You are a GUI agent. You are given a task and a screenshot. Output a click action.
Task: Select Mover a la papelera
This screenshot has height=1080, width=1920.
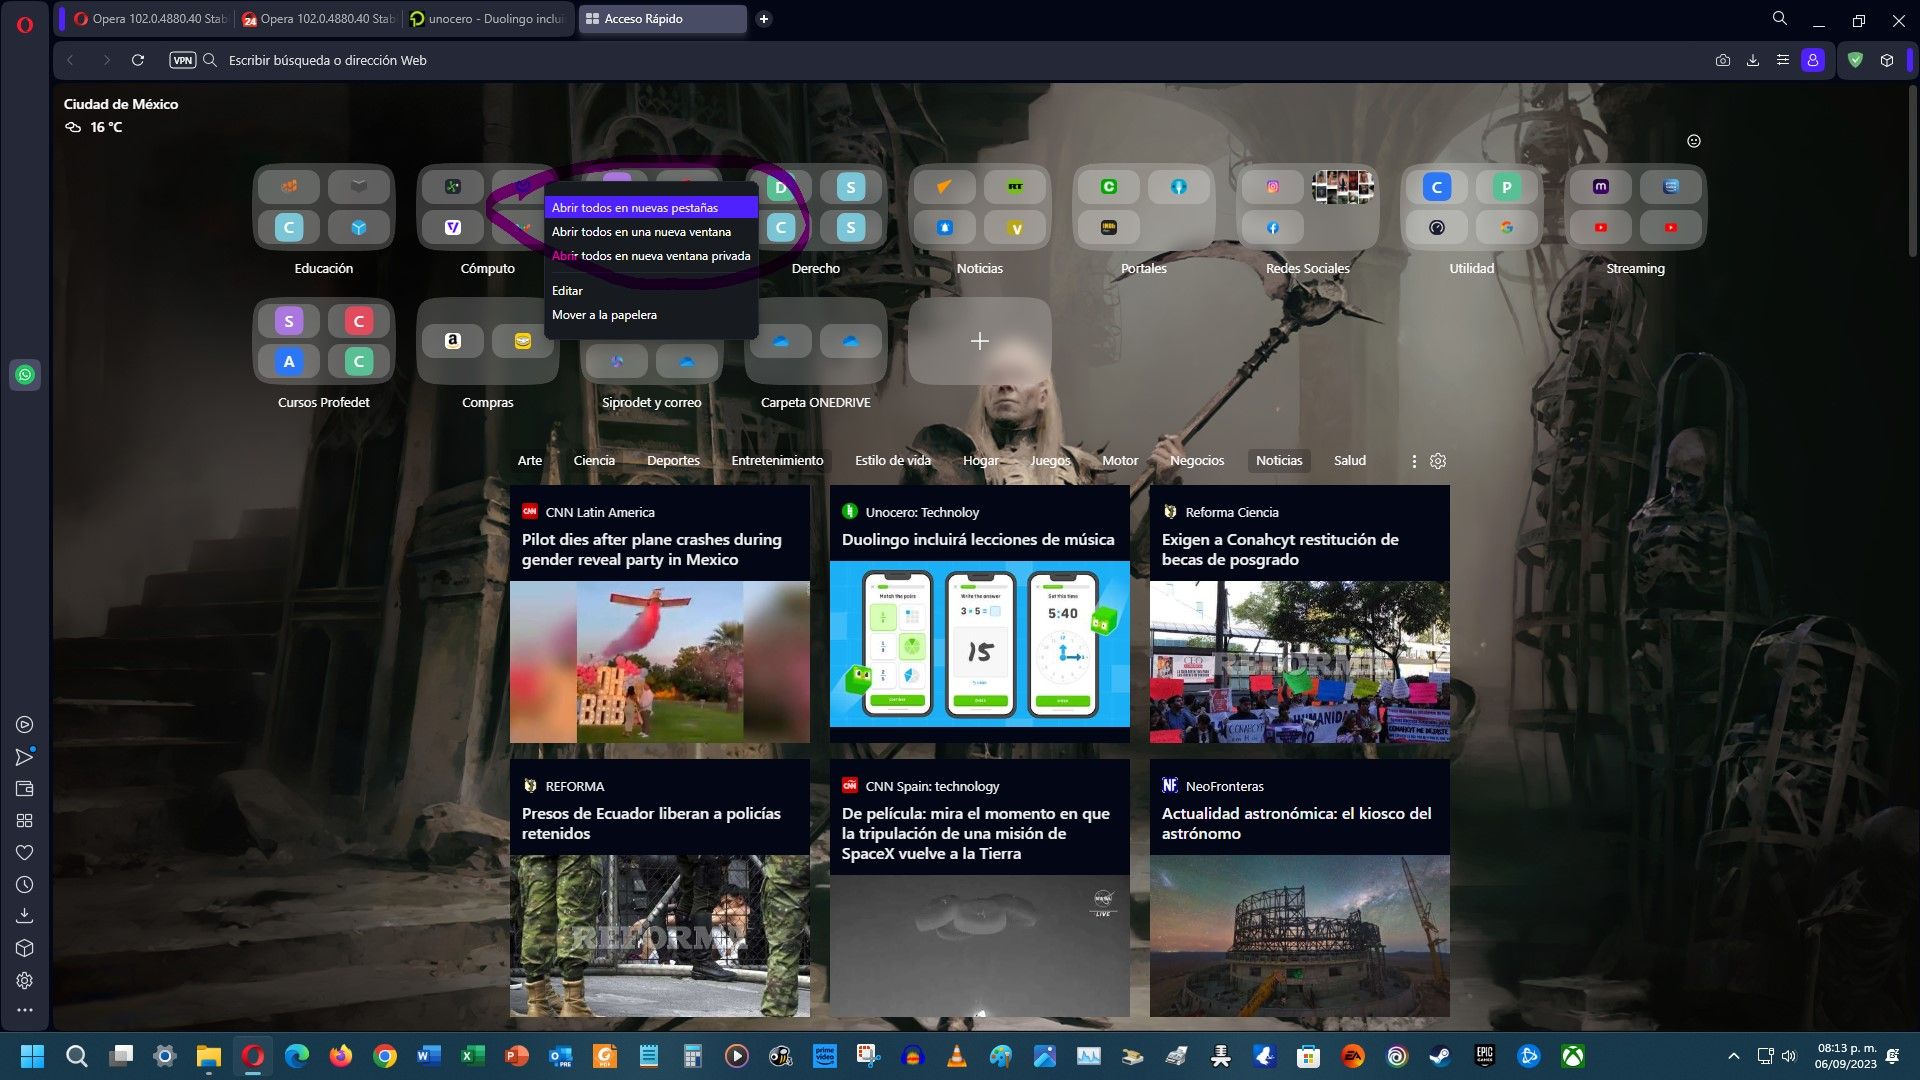pos(651,315)
